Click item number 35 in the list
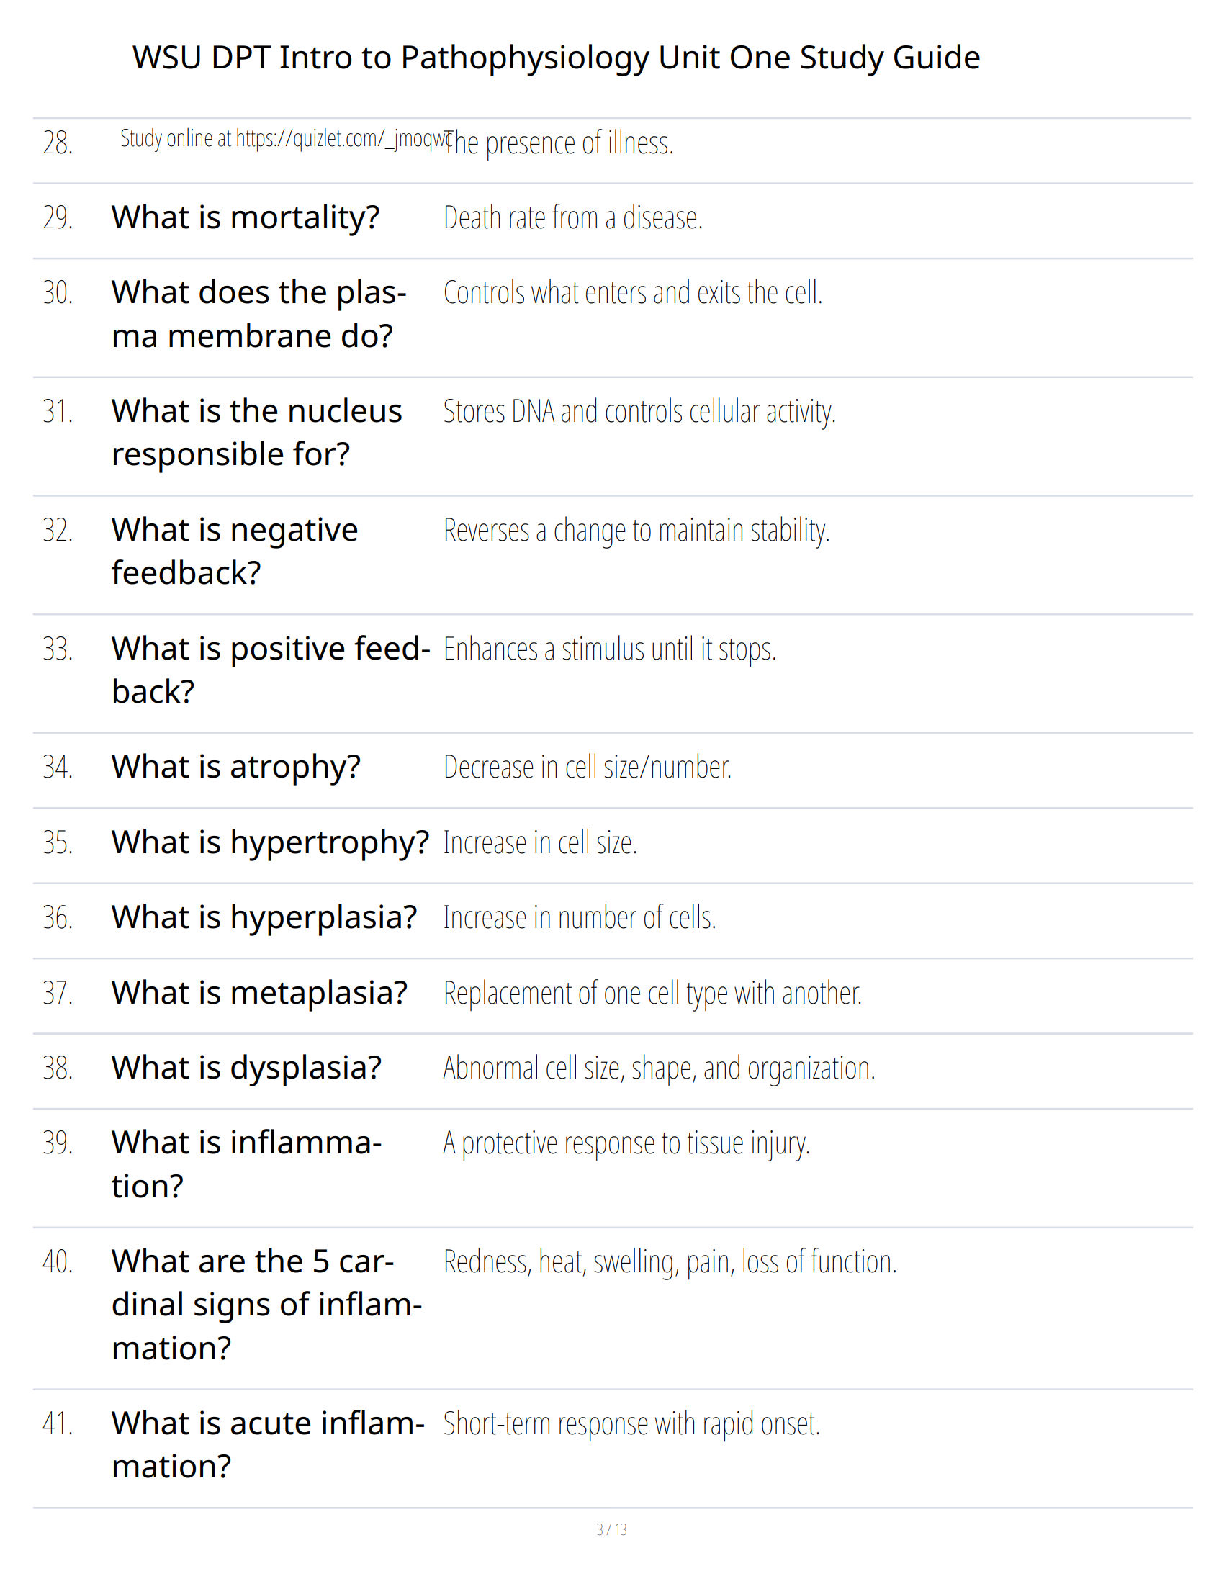The width and height of the screenshot is (1224, 1584). point(58,843)
